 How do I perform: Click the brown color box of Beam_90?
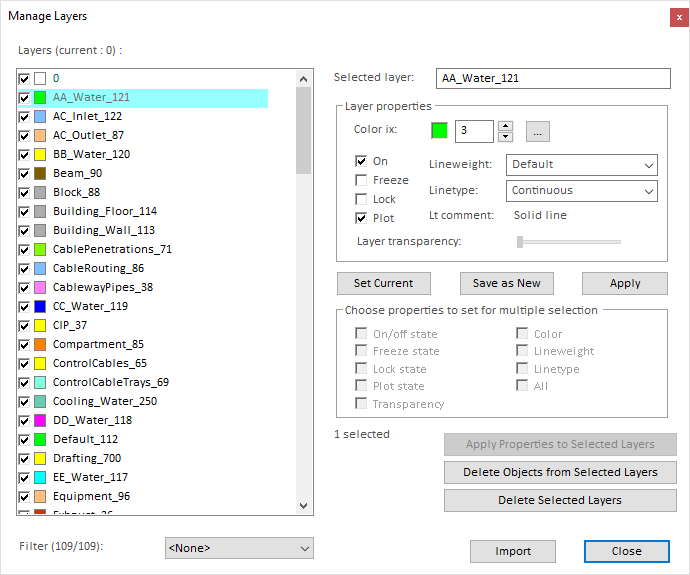coord(40,173)
